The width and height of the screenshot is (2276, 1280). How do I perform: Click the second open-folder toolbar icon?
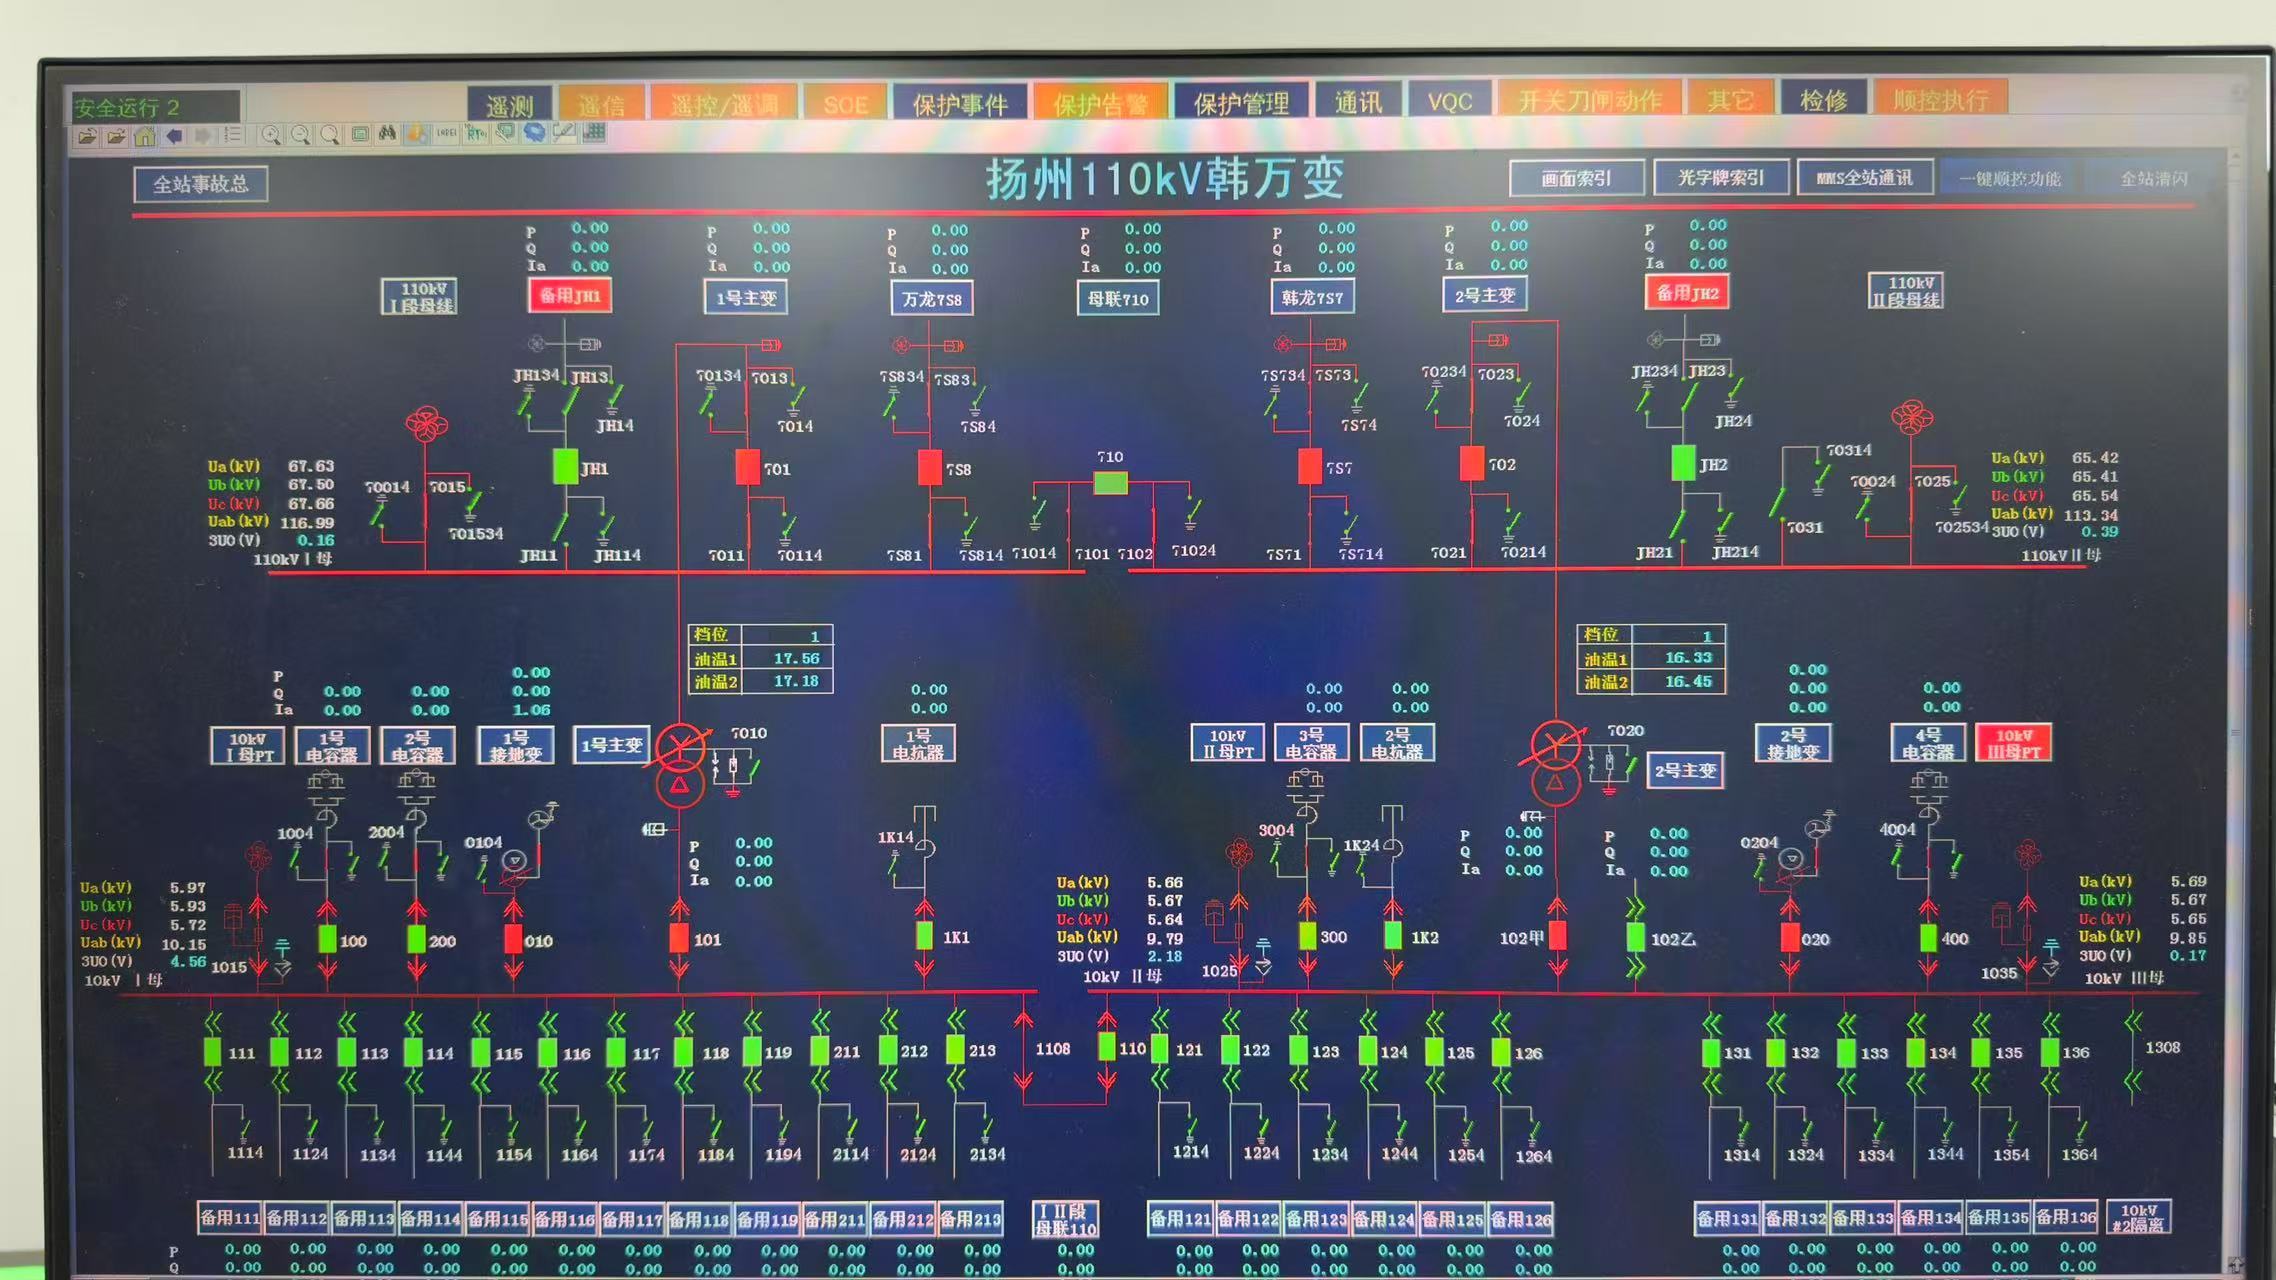pyautogui.click(x=116, y=136)
